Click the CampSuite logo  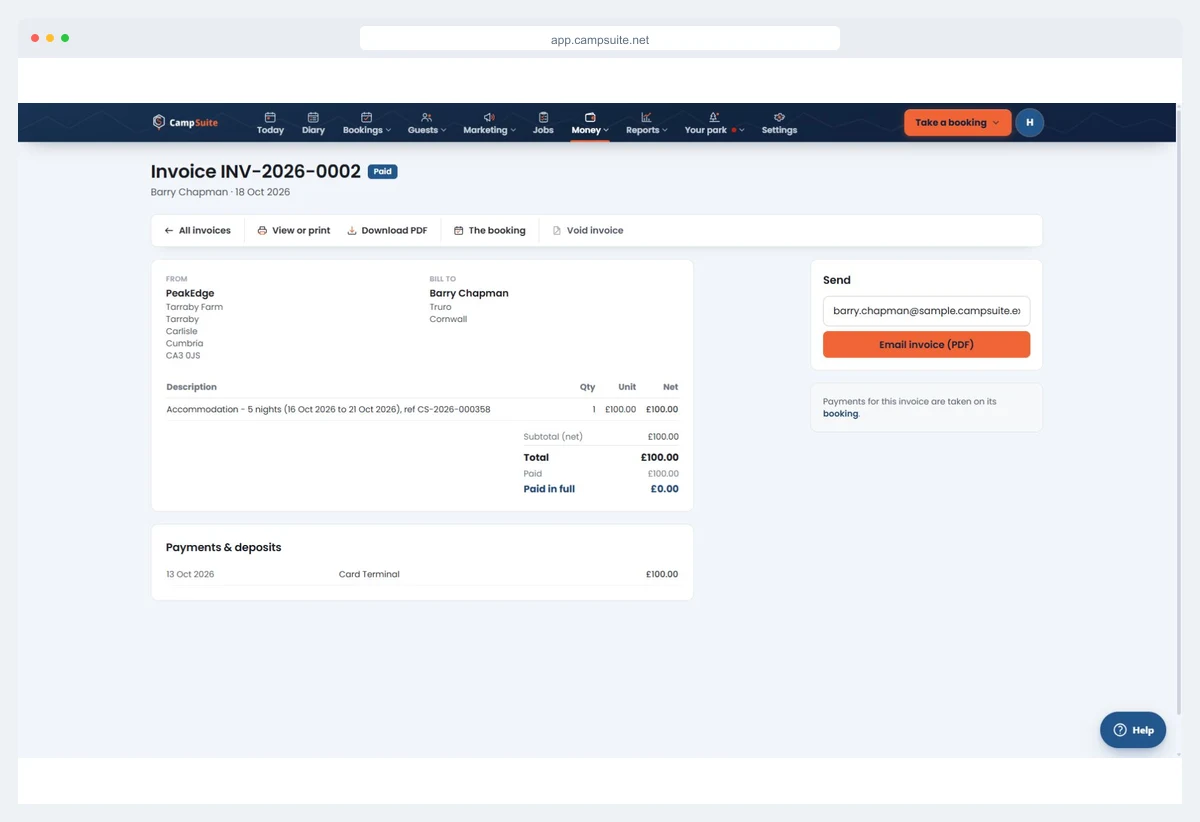click(x=185, y=122)
